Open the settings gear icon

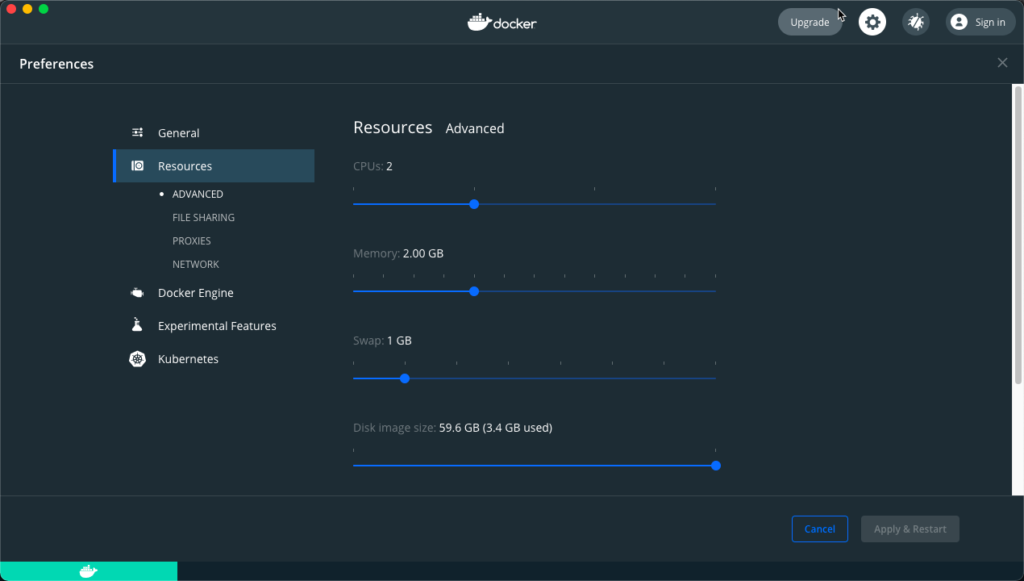pyautogui.click(x=872, y=22)
